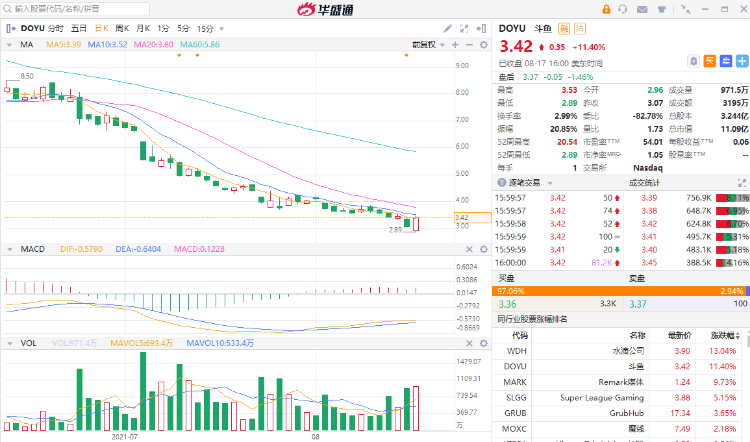This screenshot has height=442, width=750.
Task: Click the latest red candlestick
Action: point(416,224)
